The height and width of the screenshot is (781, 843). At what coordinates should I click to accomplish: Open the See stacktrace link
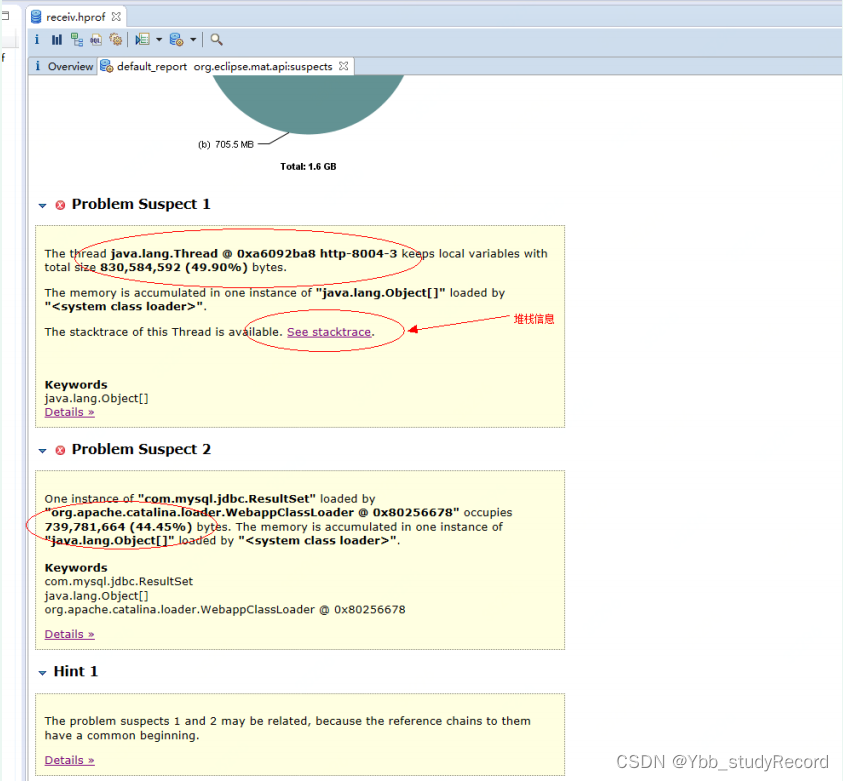329,332
